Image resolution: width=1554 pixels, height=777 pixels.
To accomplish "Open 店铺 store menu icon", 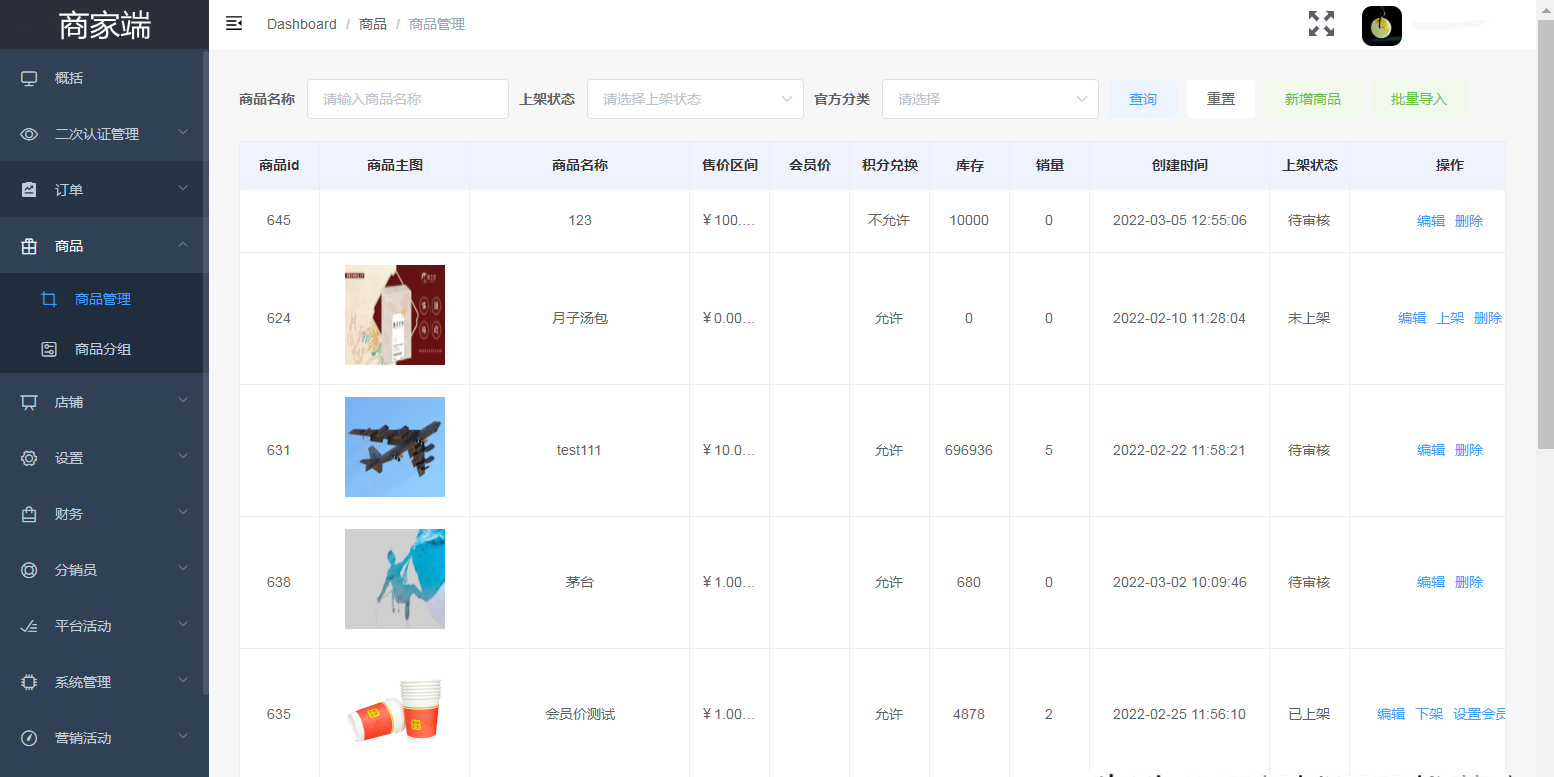I will click(x=29, y=402).
